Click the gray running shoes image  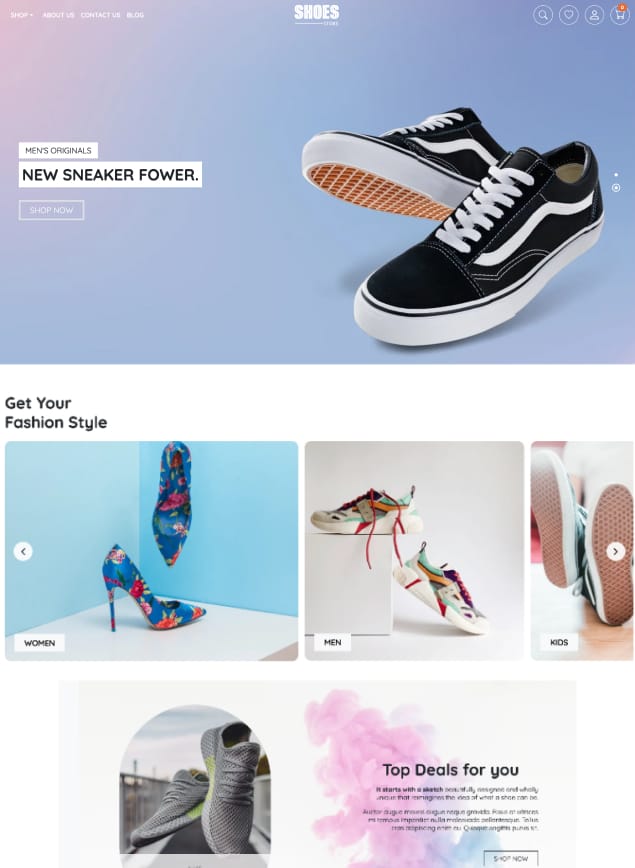point(195,786)
